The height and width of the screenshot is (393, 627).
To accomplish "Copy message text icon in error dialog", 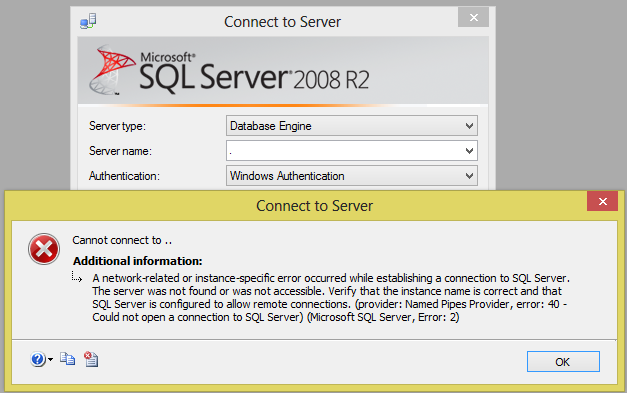I will 68,359.
